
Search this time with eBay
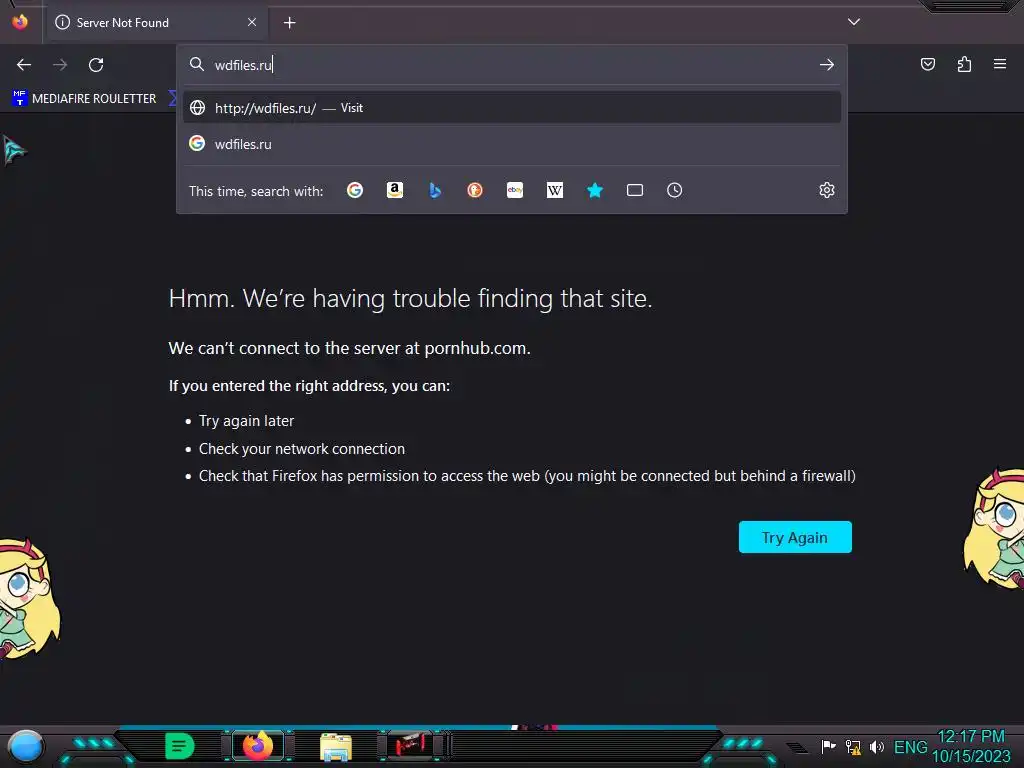pyautogui.click(x=515, y=190)
